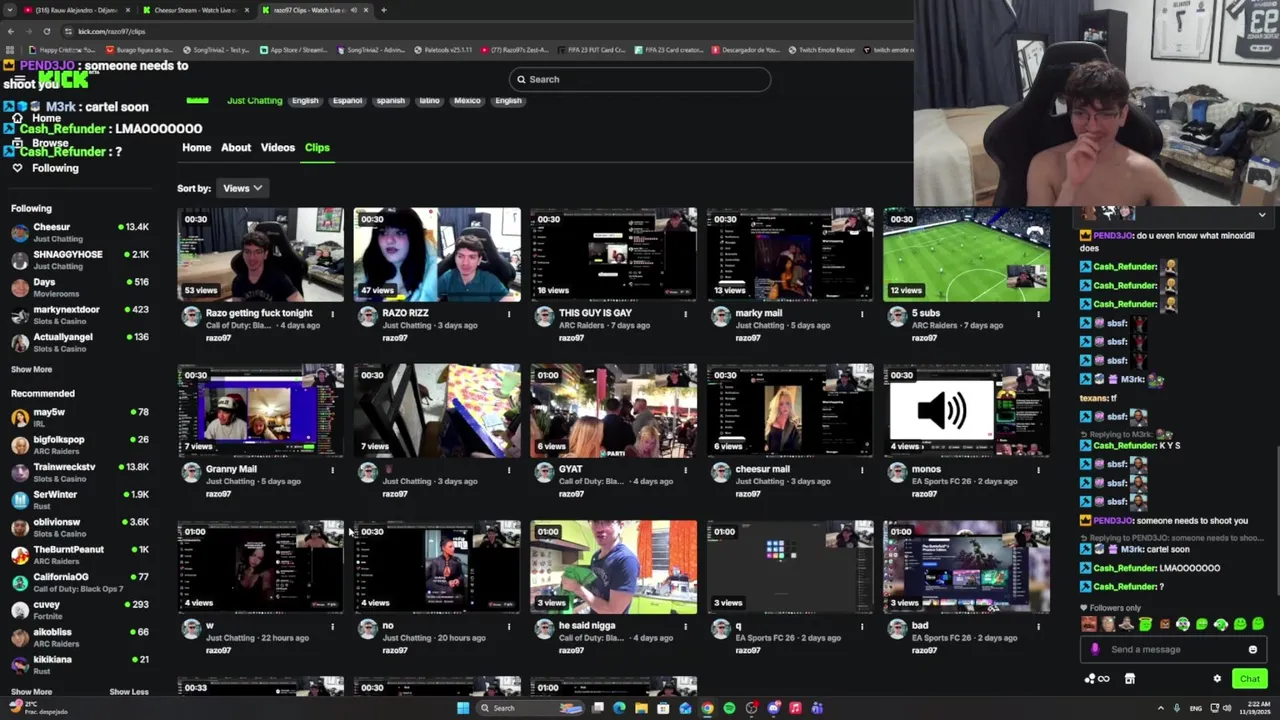
Task: Open a new browser tab
Action: pyautogui.click(x=384, y=10)
